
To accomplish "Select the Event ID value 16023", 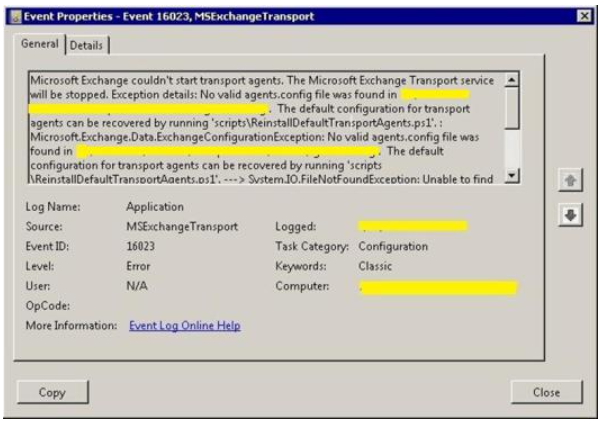I will point(141,246).
